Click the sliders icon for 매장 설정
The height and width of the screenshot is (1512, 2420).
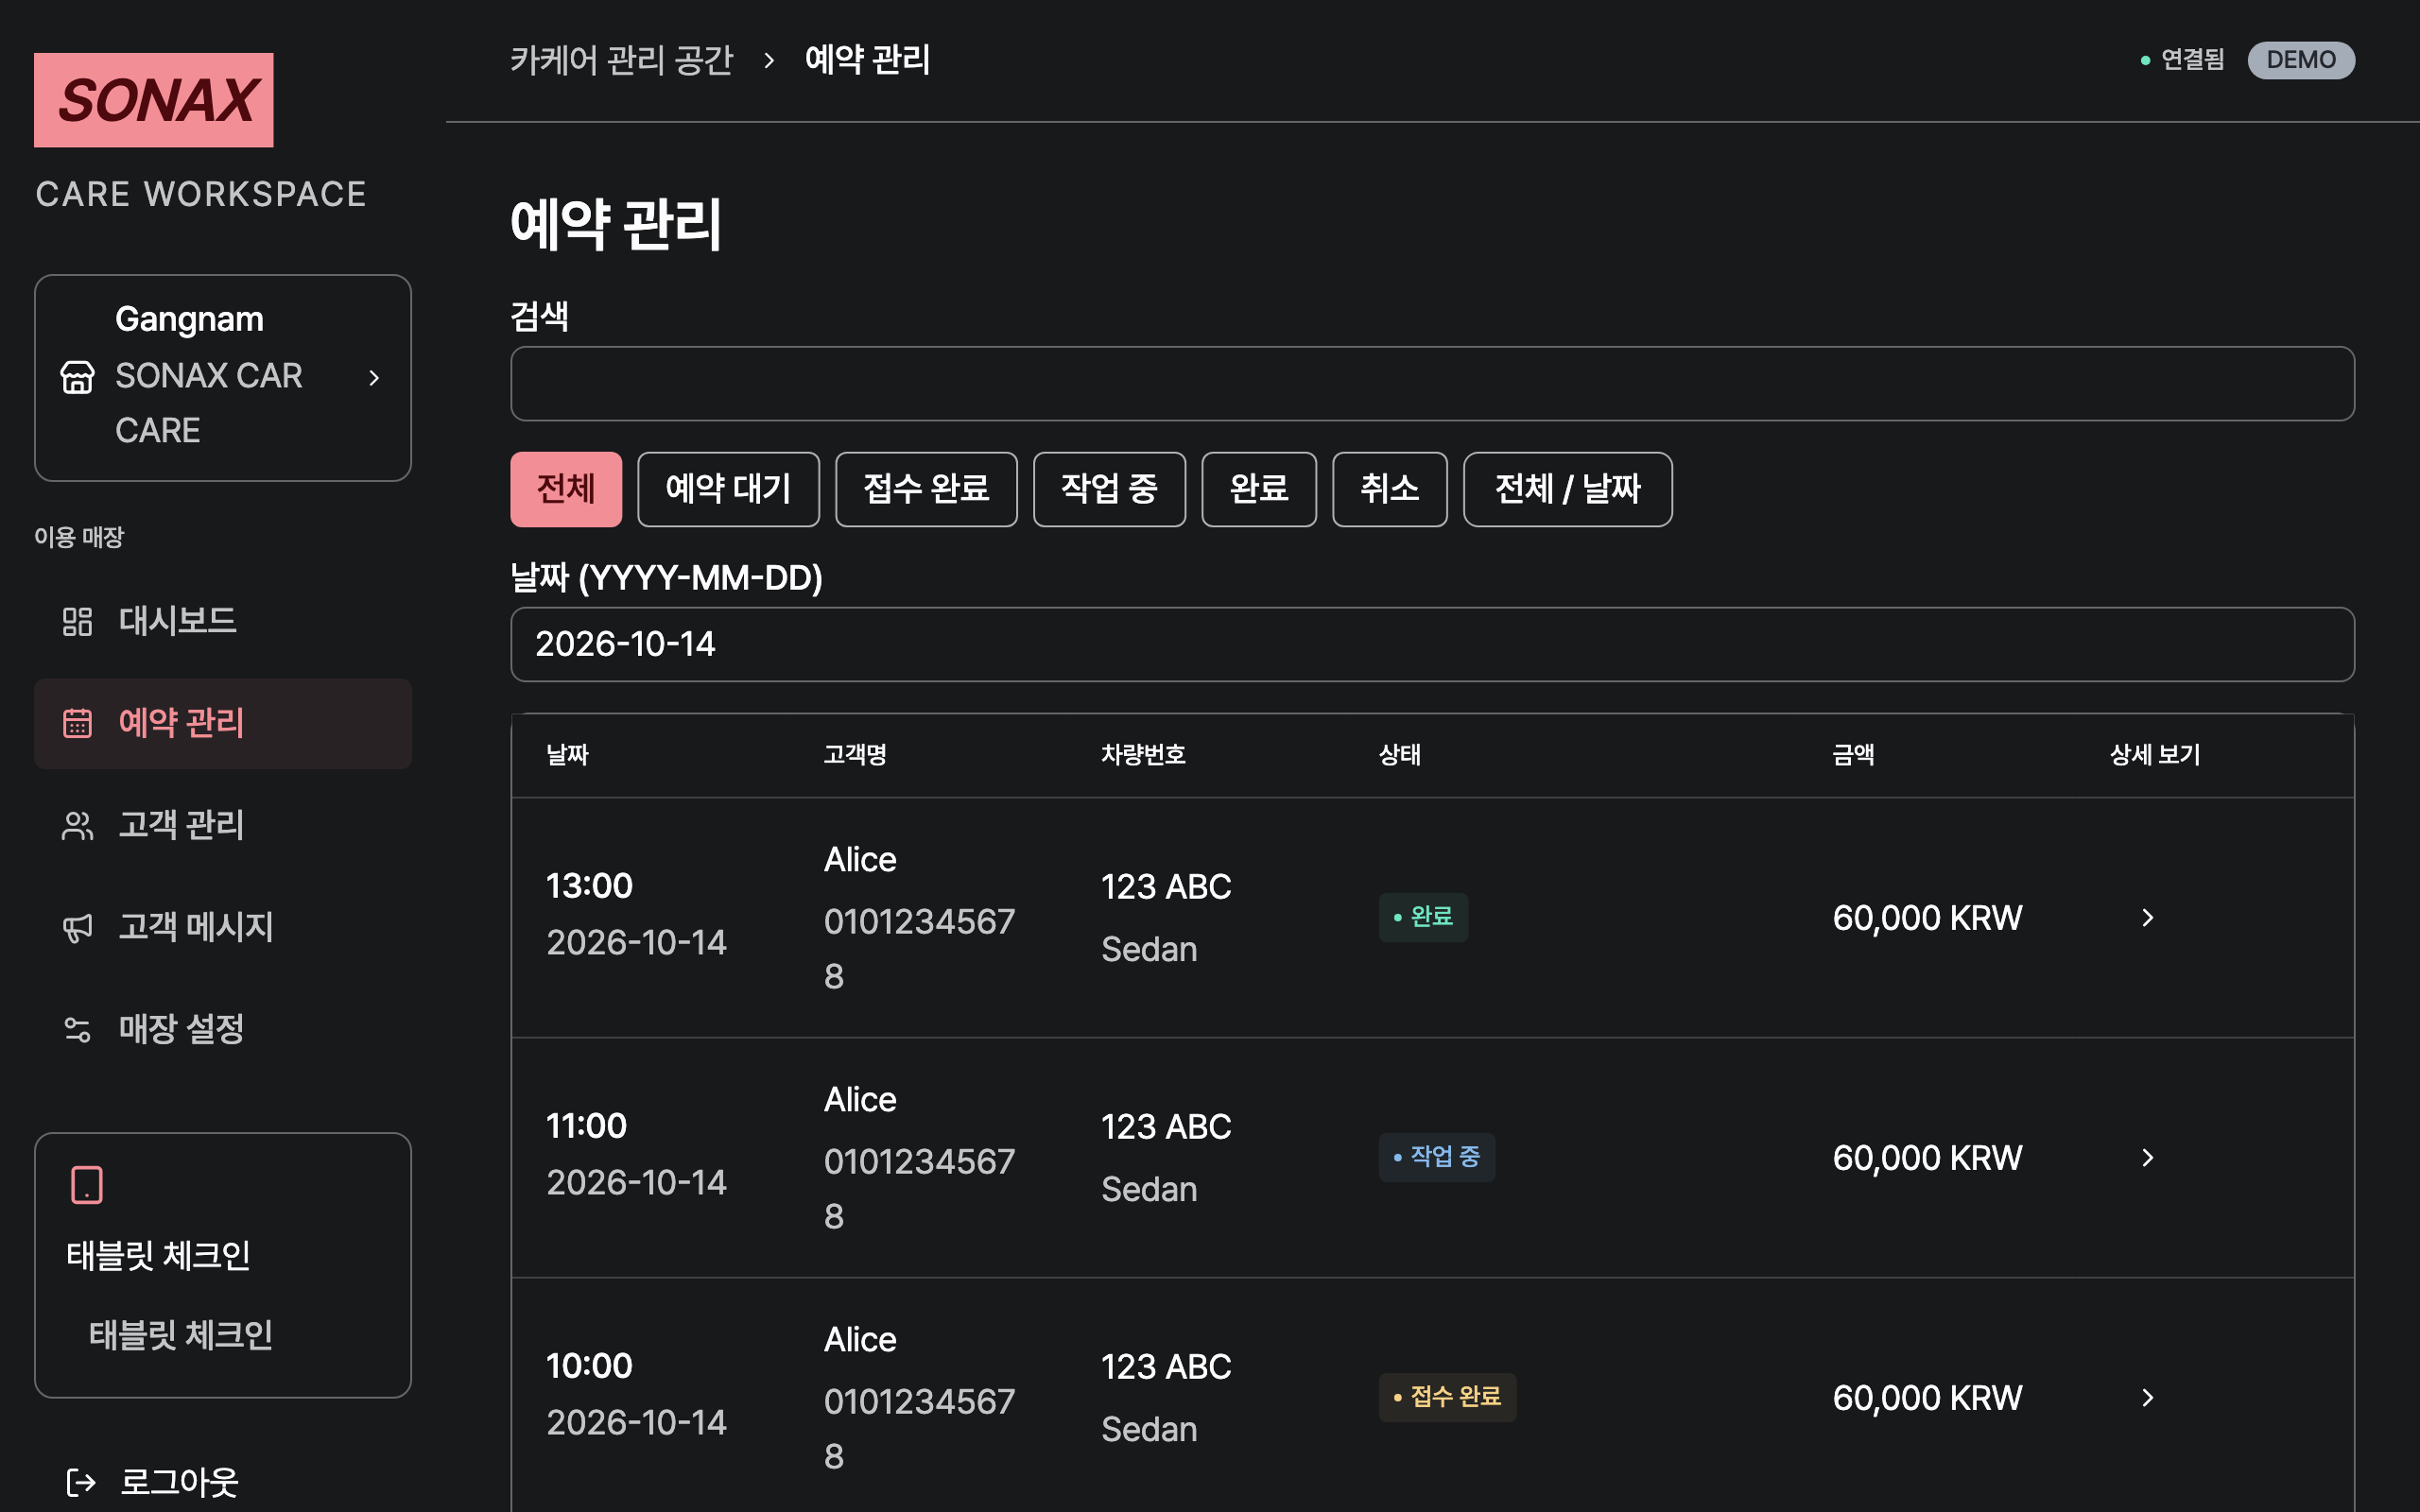[x=77, y=1029]
